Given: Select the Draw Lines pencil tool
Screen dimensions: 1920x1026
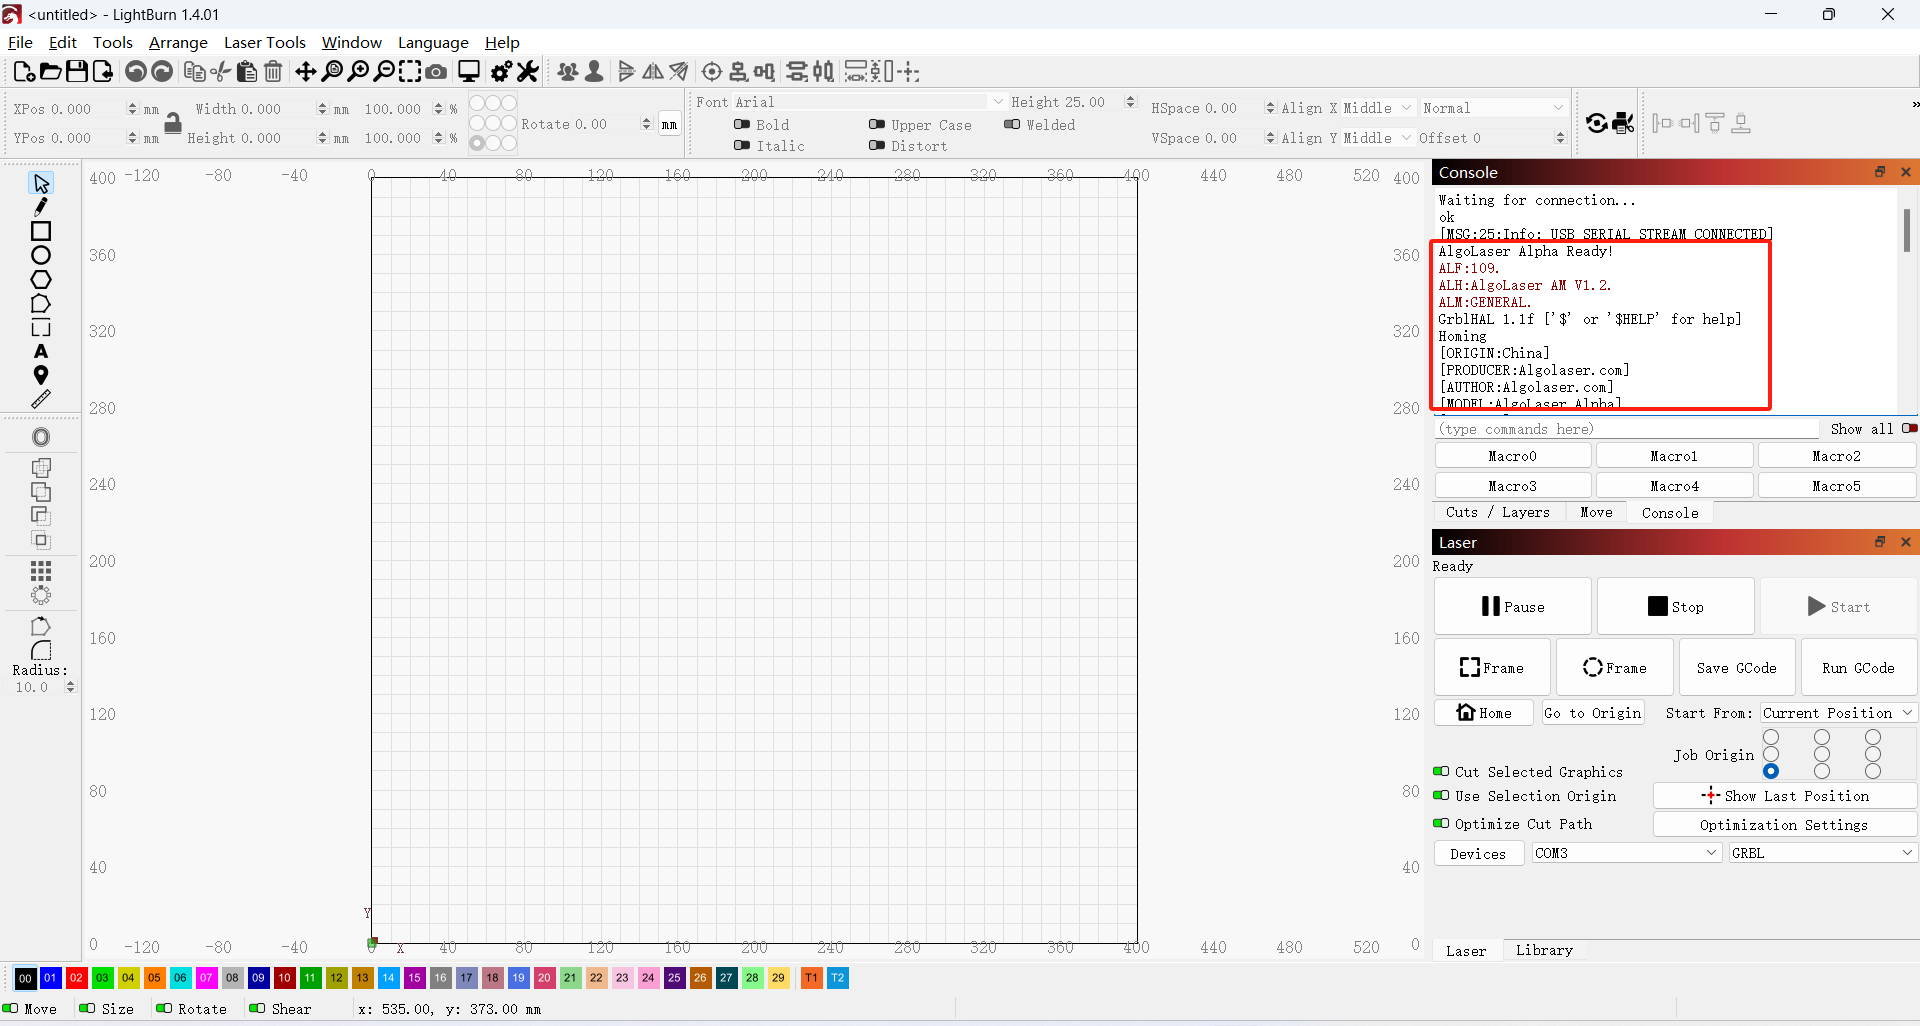Looking at the screenshot, I should [x=41, y=207].
